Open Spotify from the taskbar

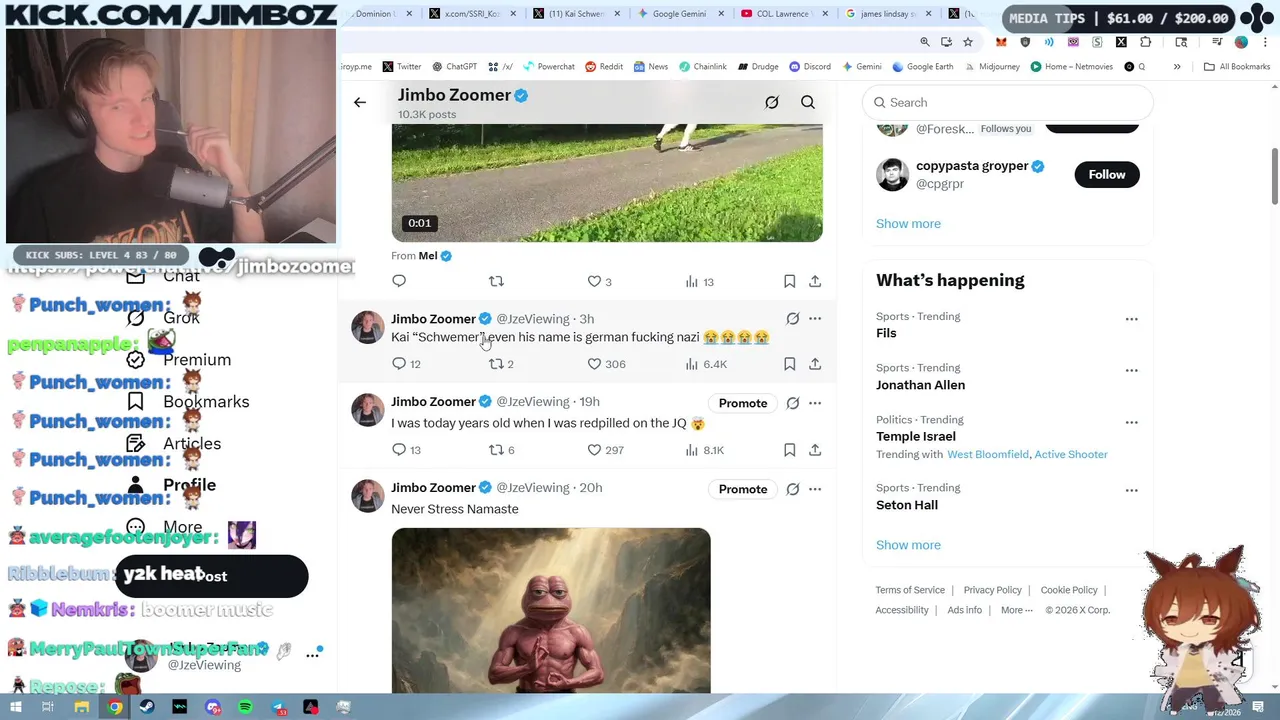[x=246, y=707]
